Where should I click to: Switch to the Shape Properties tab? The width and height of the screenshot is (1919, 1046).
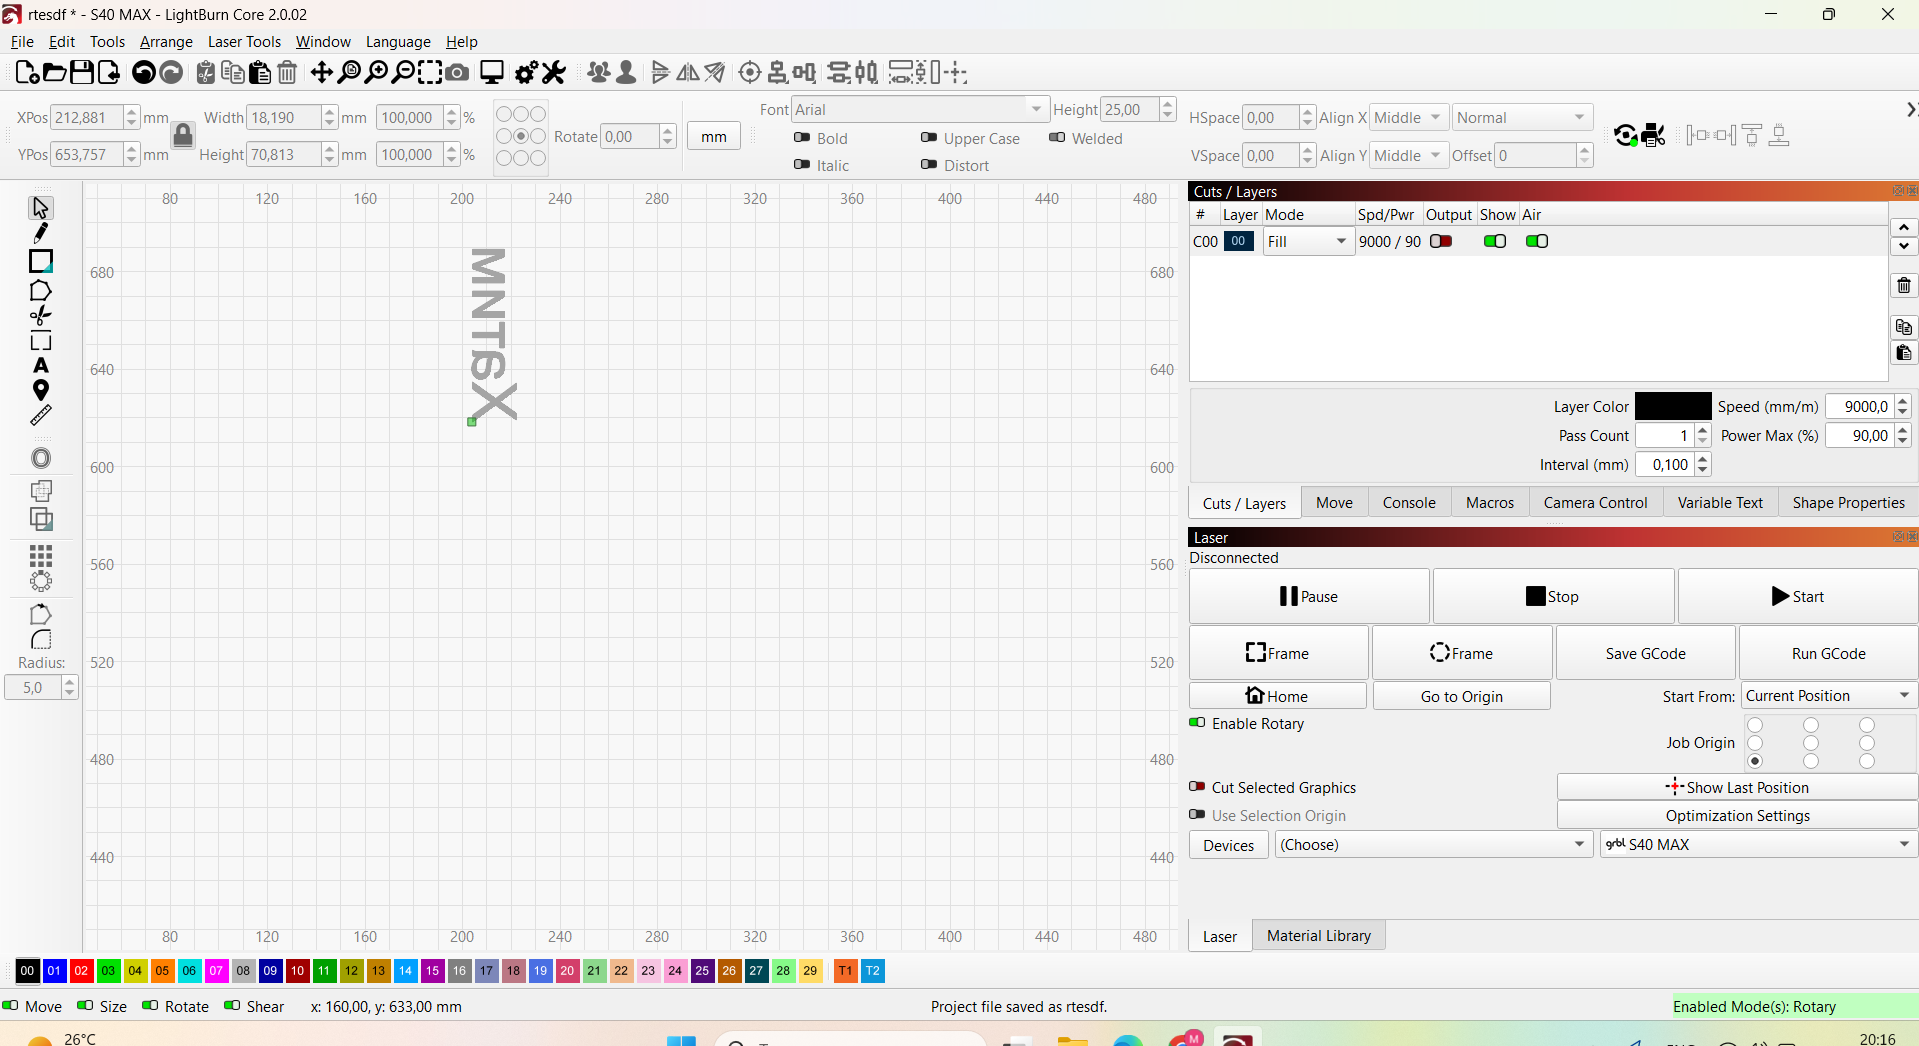[1848, 503]
